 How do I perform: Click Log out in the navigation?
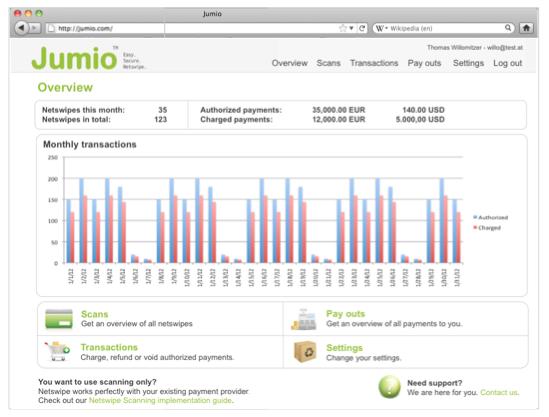point(507,63)
